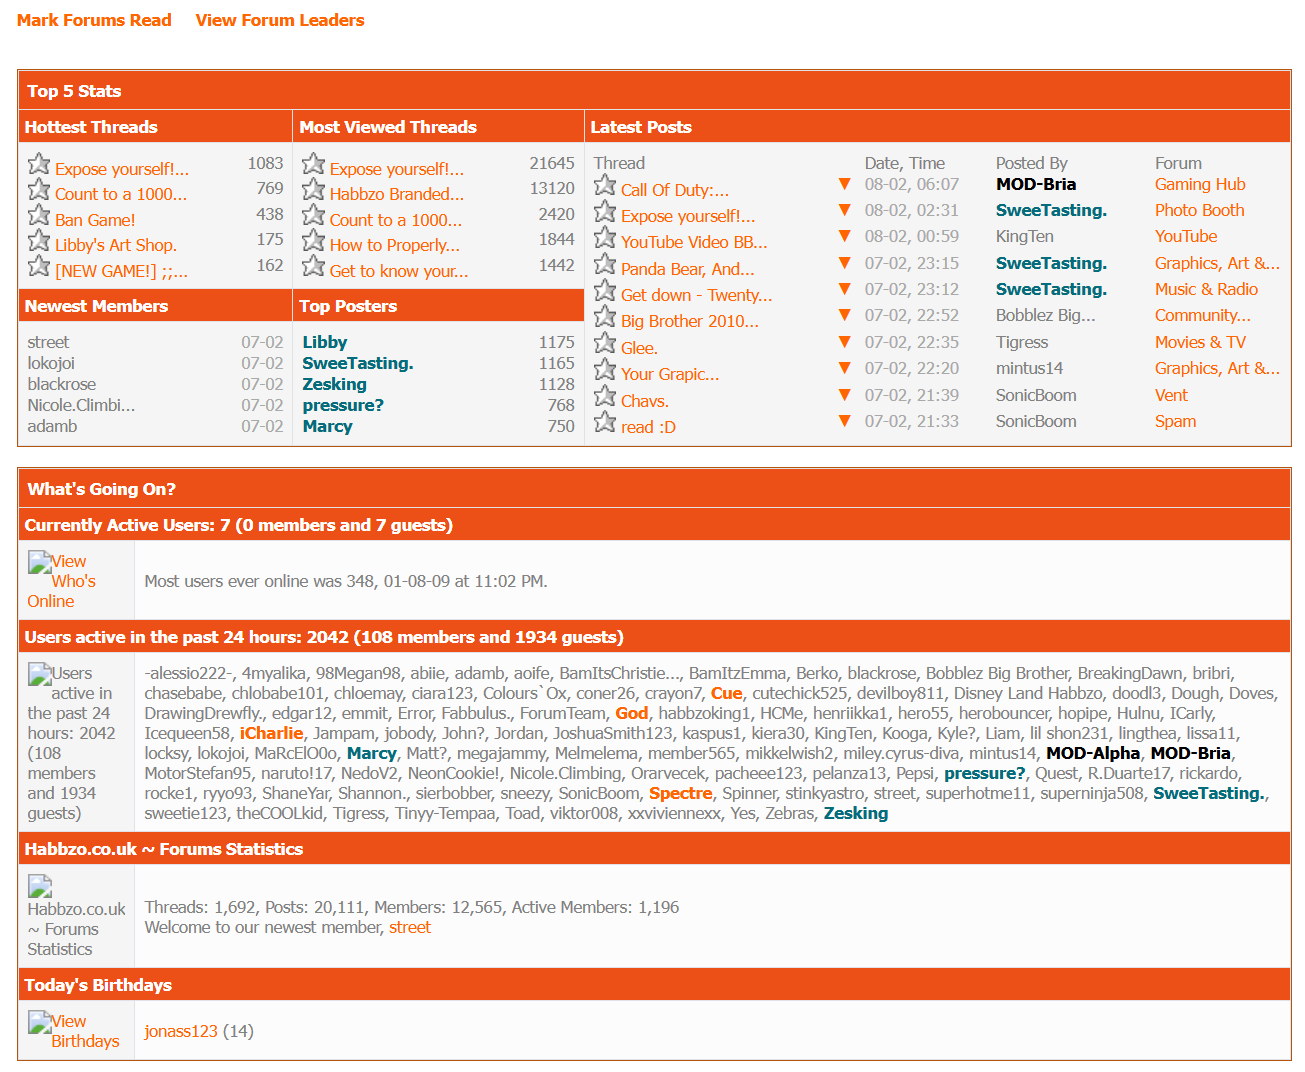This screenshot has width=1305, height=1072.
Task: Open jonass123 birthday profile link
Action: (181, 1031)
